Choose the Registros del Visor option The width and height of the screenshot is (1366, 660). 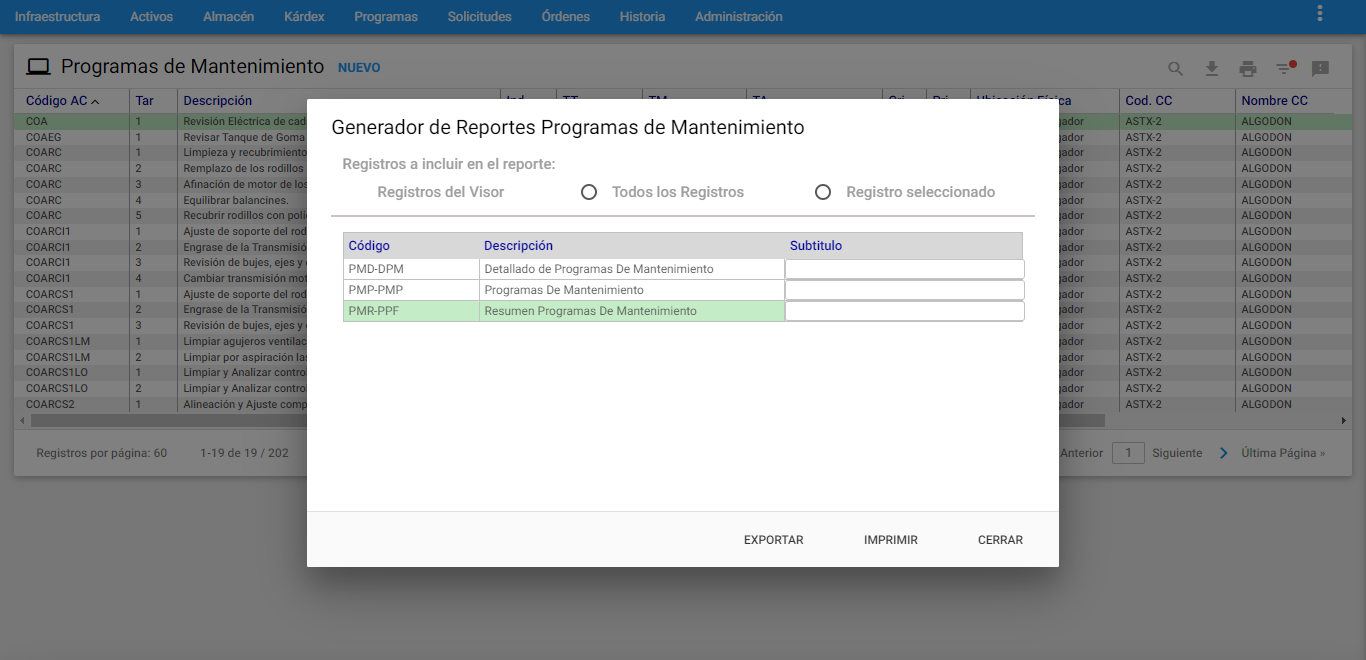(x=440, y=192)
